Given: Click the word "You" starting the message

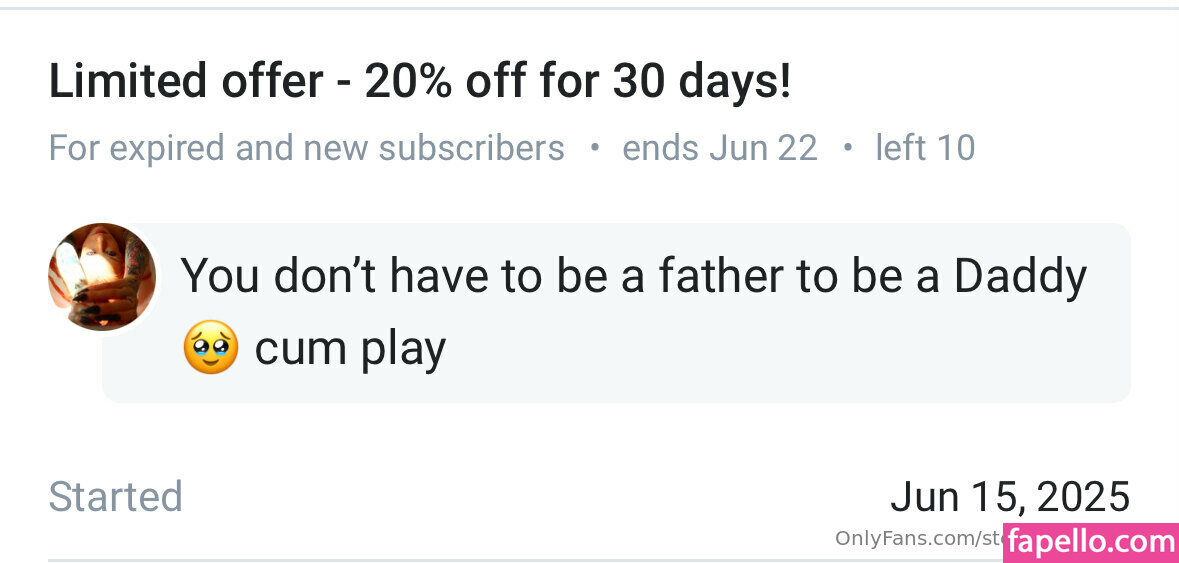Looking at the screenshot, I should (x=219, y=276).
